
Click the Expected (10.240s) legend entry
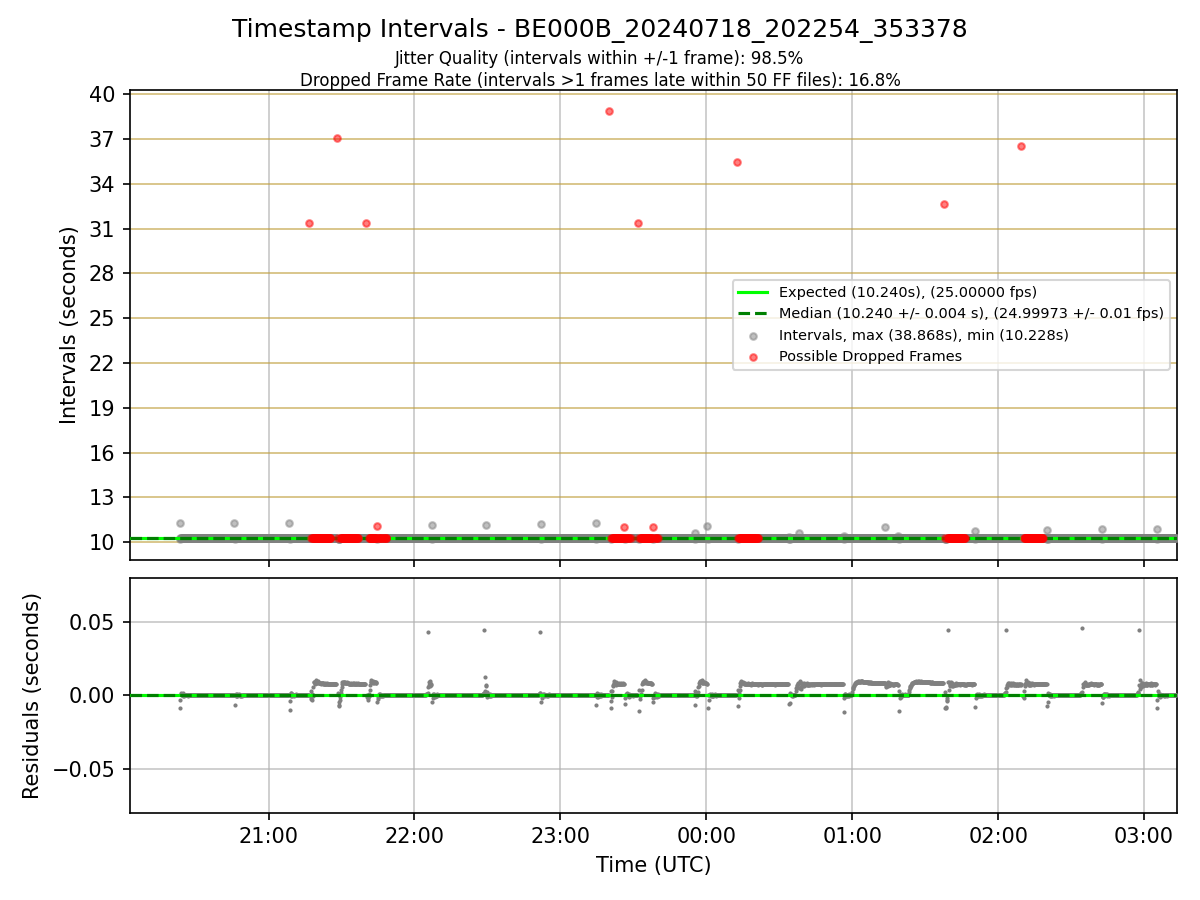(908, 292)
